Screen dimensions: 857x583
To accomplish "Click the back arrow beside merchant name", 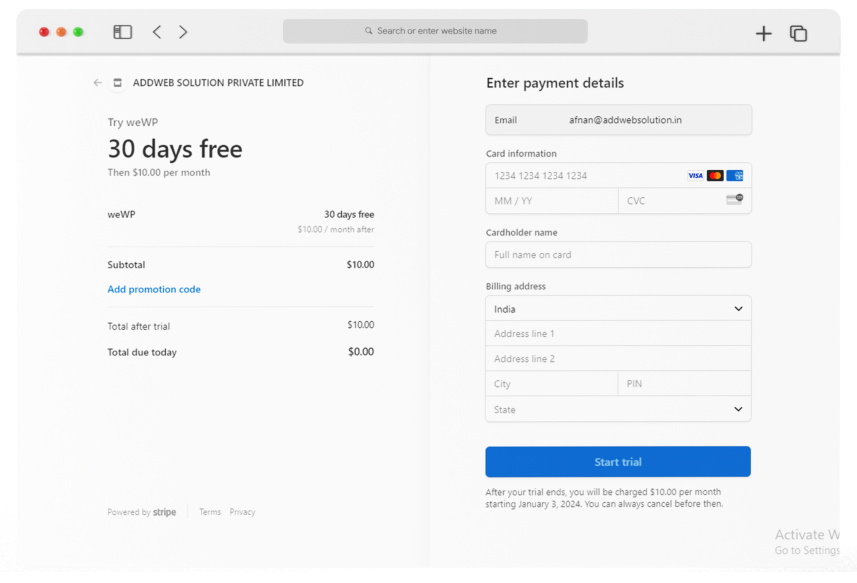I will click(x=97, y=83).
